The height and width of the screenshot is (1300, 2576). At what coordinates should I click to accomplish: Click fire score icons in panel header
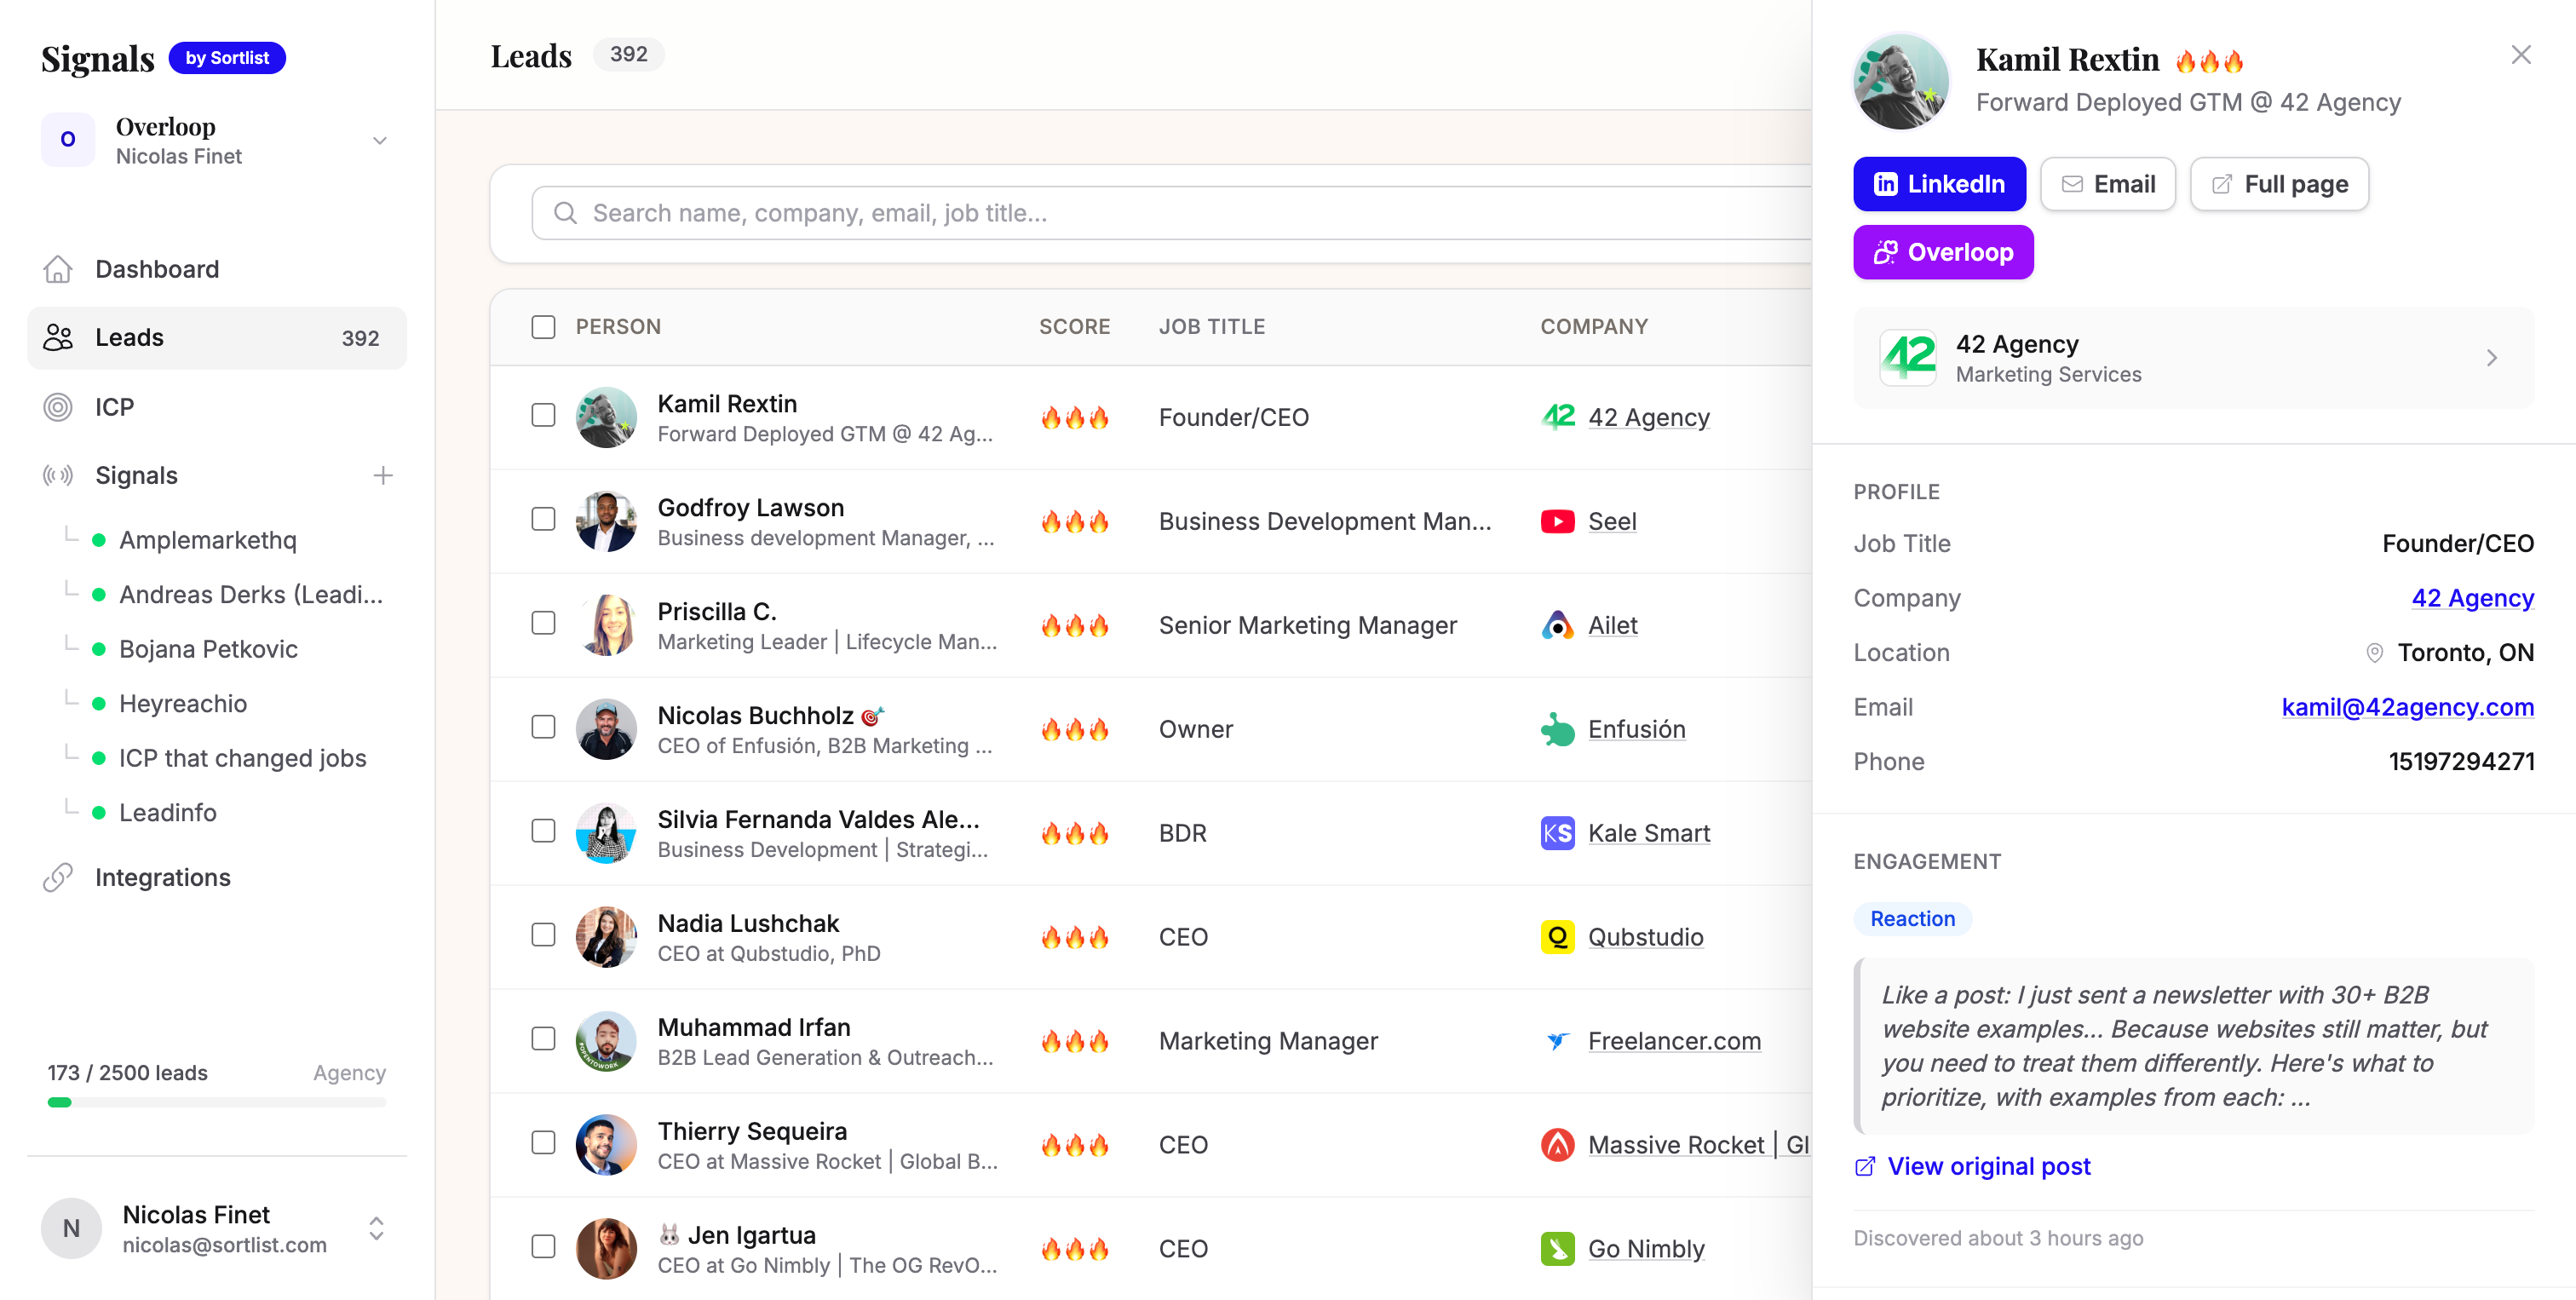click(2210, 61)
